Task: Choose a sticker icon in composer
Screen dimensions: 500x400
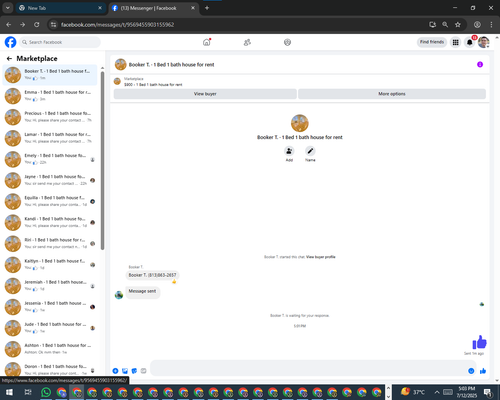Action: [134, 371]
